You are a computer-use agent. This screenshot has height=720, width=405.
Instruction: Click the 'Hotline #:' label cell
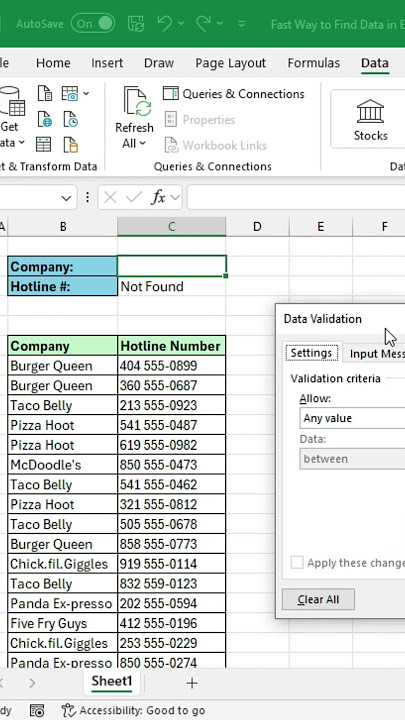click(62, 287)
